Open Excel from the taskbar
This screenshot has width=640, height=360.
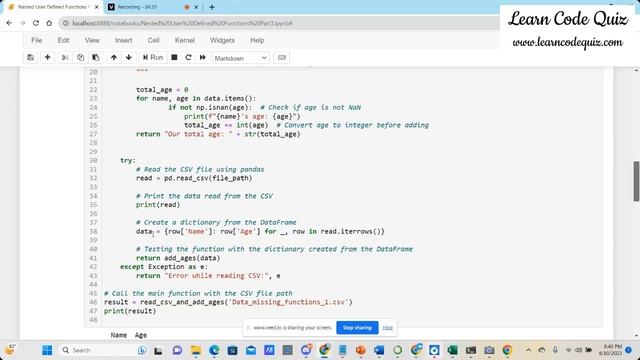[x=452, y=350]
